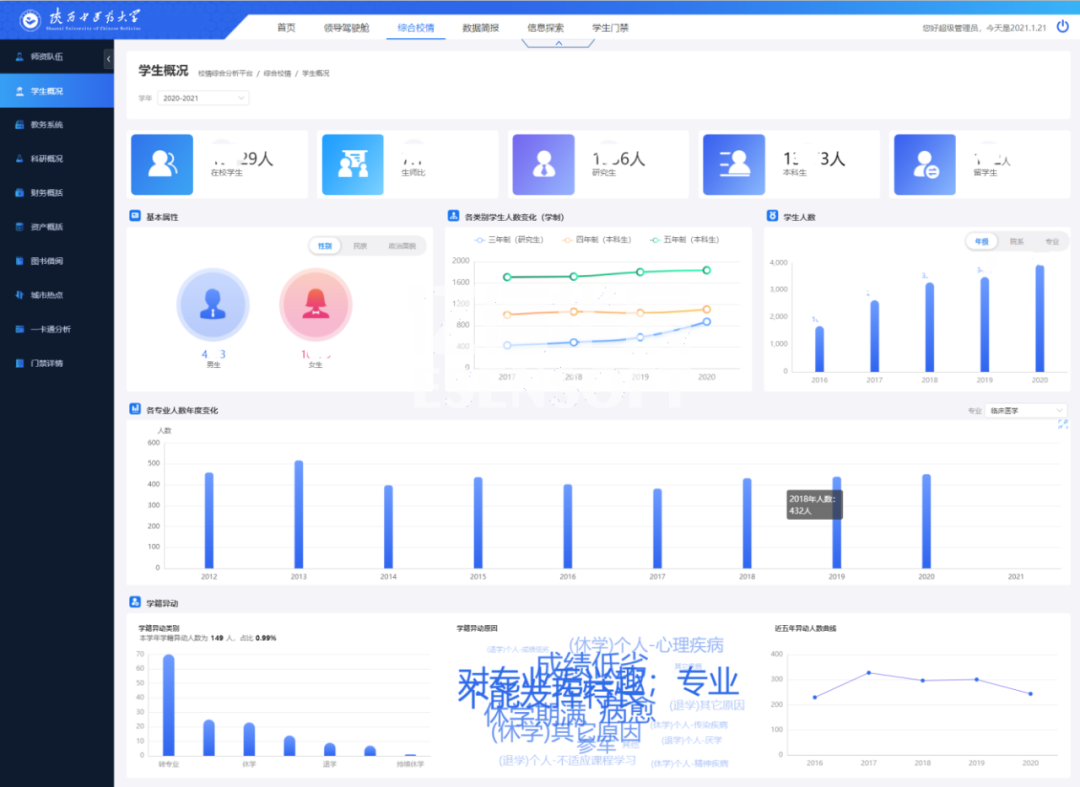The height and width of the screenshot is (787, 1080).
Task: Collapse the top navigation with chevron
Action: pos(558,44)
